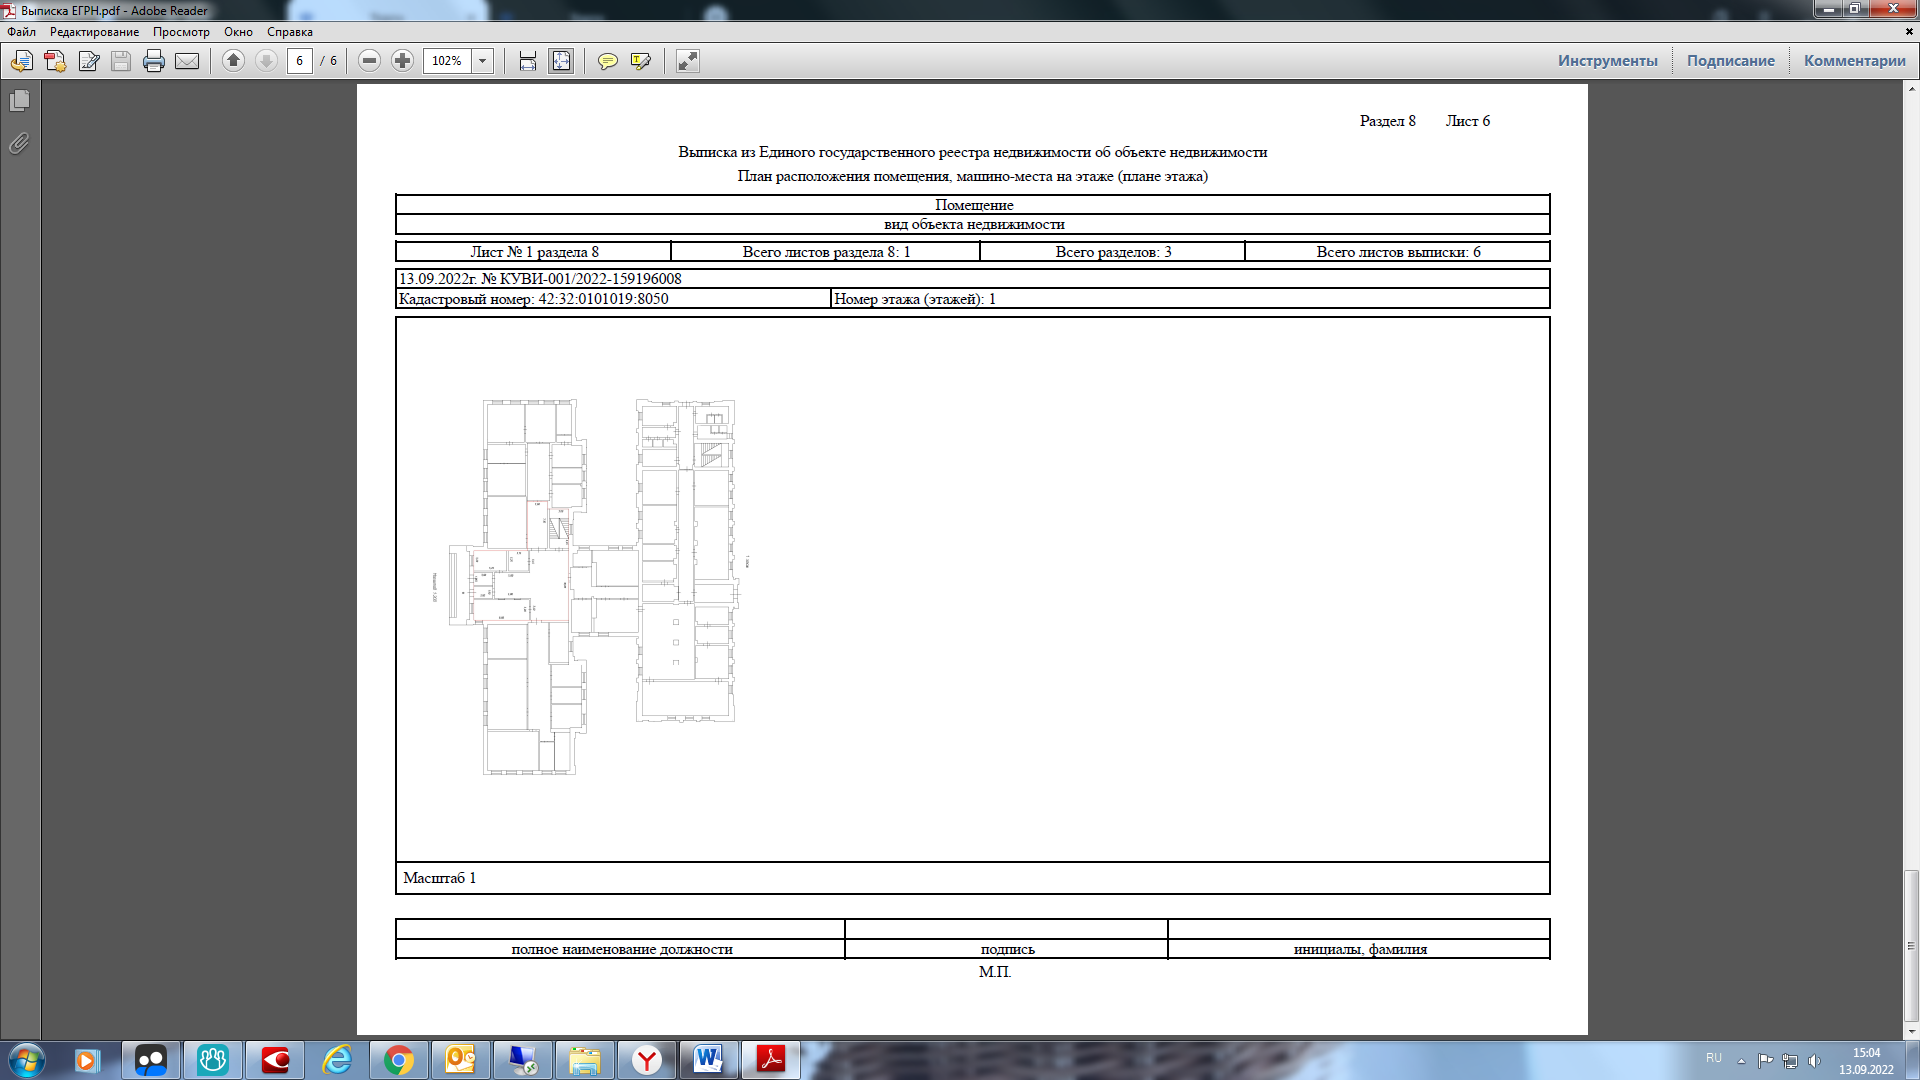
Task: Click the Save file icon
Action: point(121,61)
